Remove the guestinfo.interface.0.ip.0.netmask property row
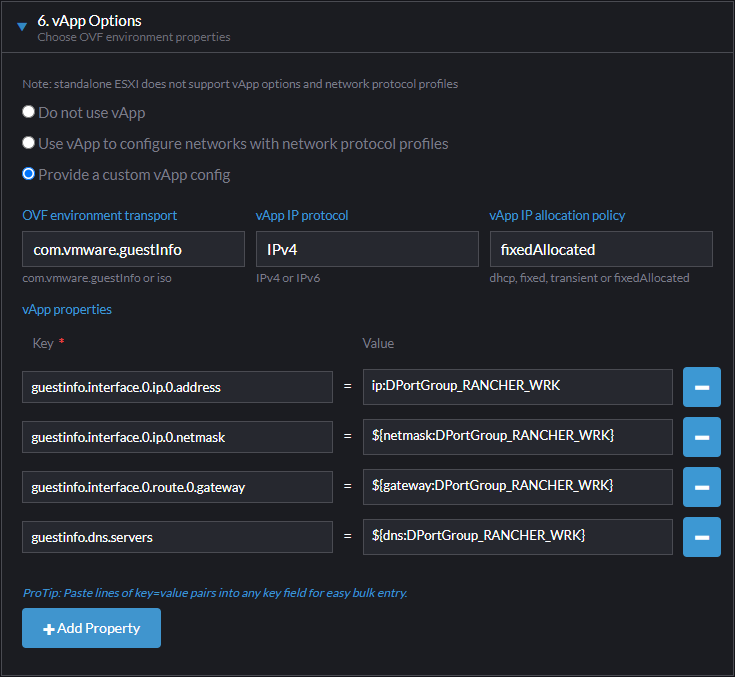 coord(701,437)
